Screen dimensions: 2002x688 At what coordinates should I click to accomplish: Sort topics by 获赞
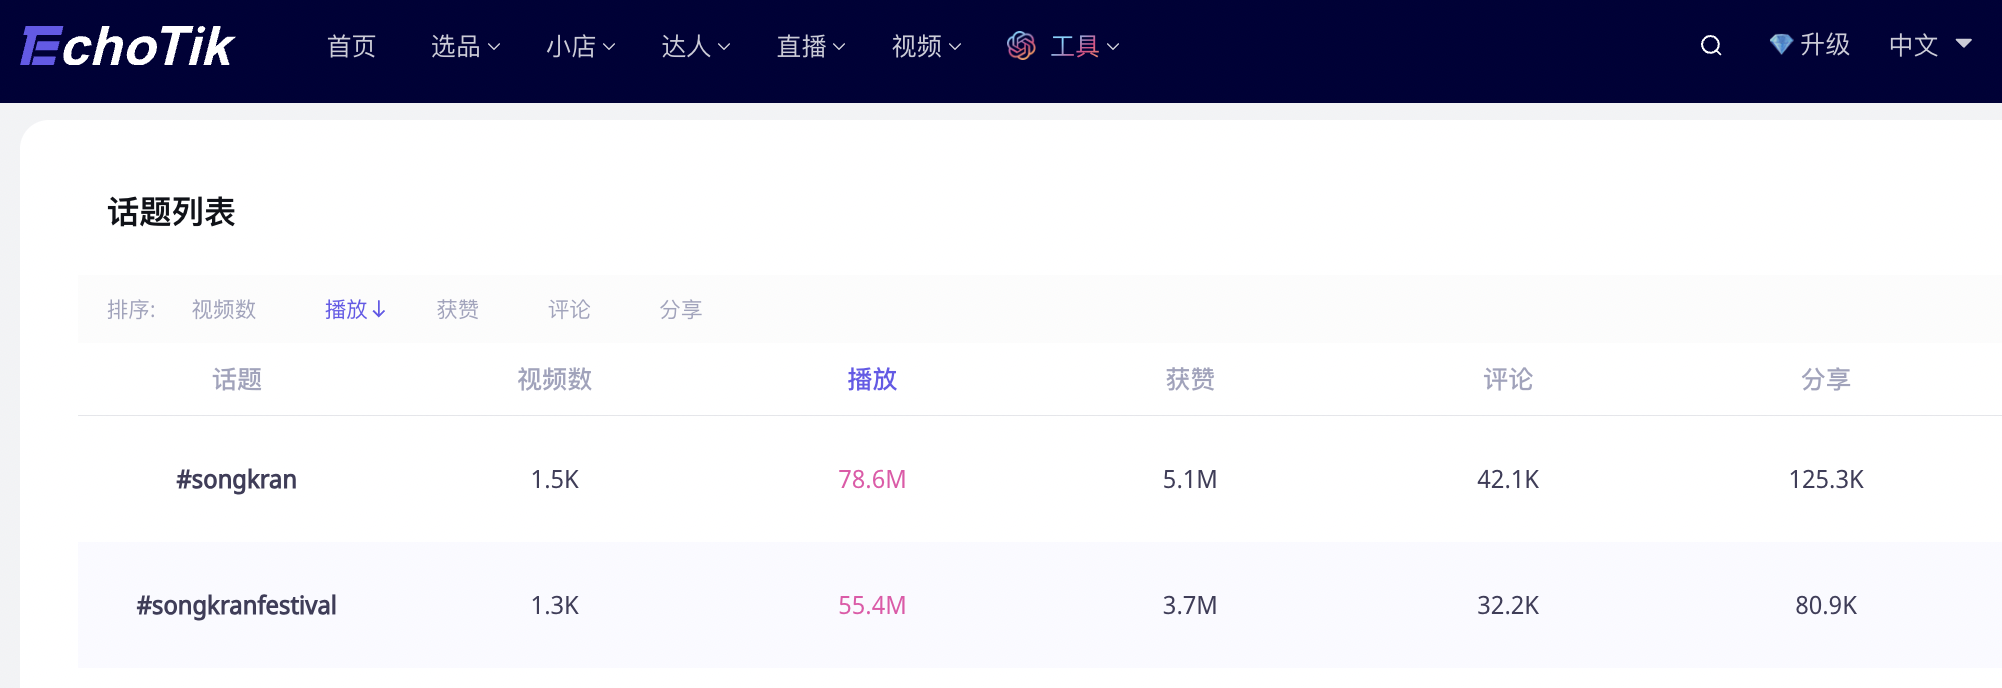[x=458, y=310]
